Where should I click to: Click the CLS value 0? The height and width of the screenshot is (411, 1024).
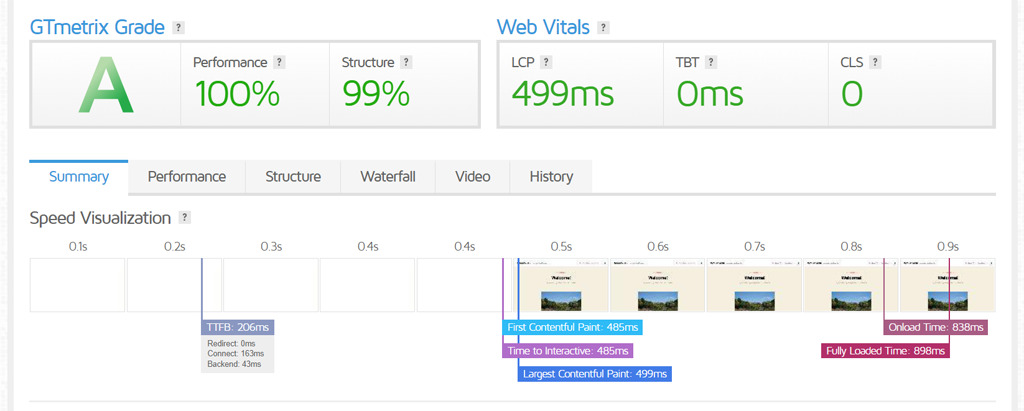[x=852, y=94]
